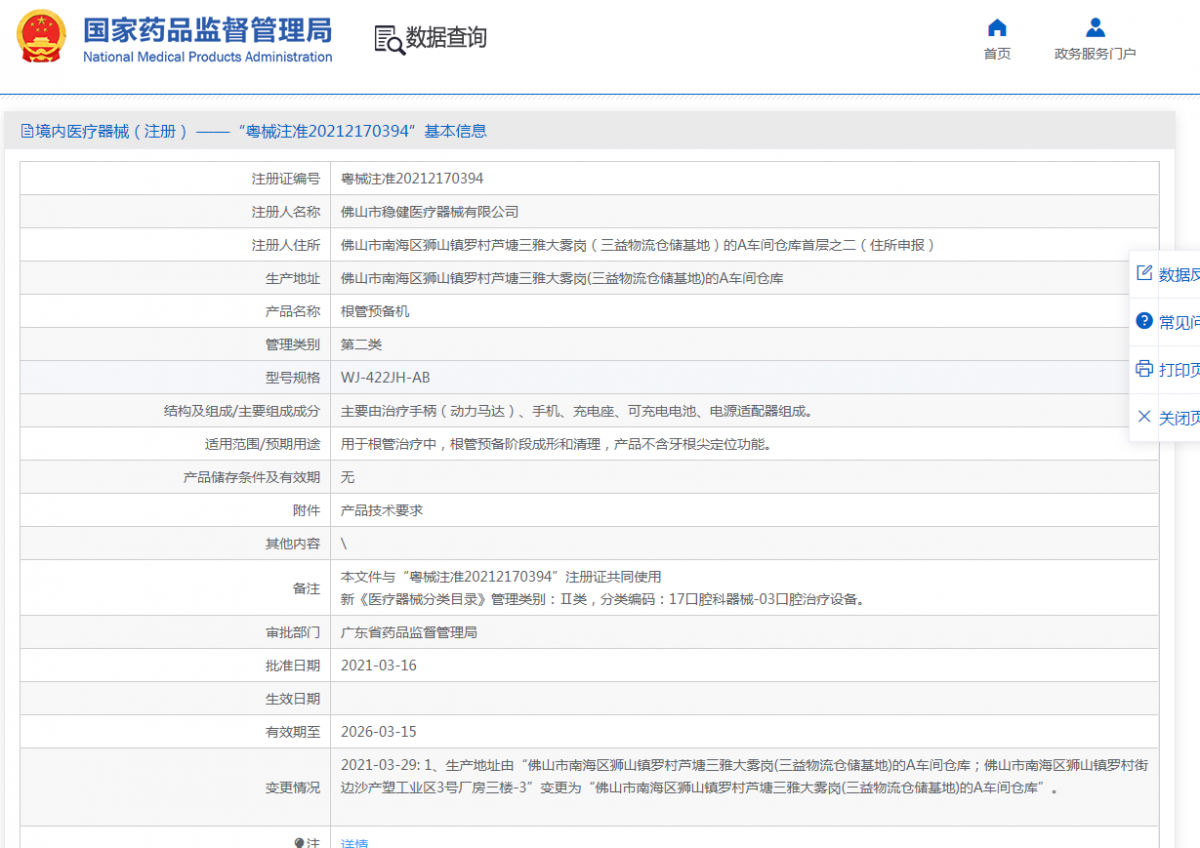Open the 产品技术要求 attachment

click(382, 510)
